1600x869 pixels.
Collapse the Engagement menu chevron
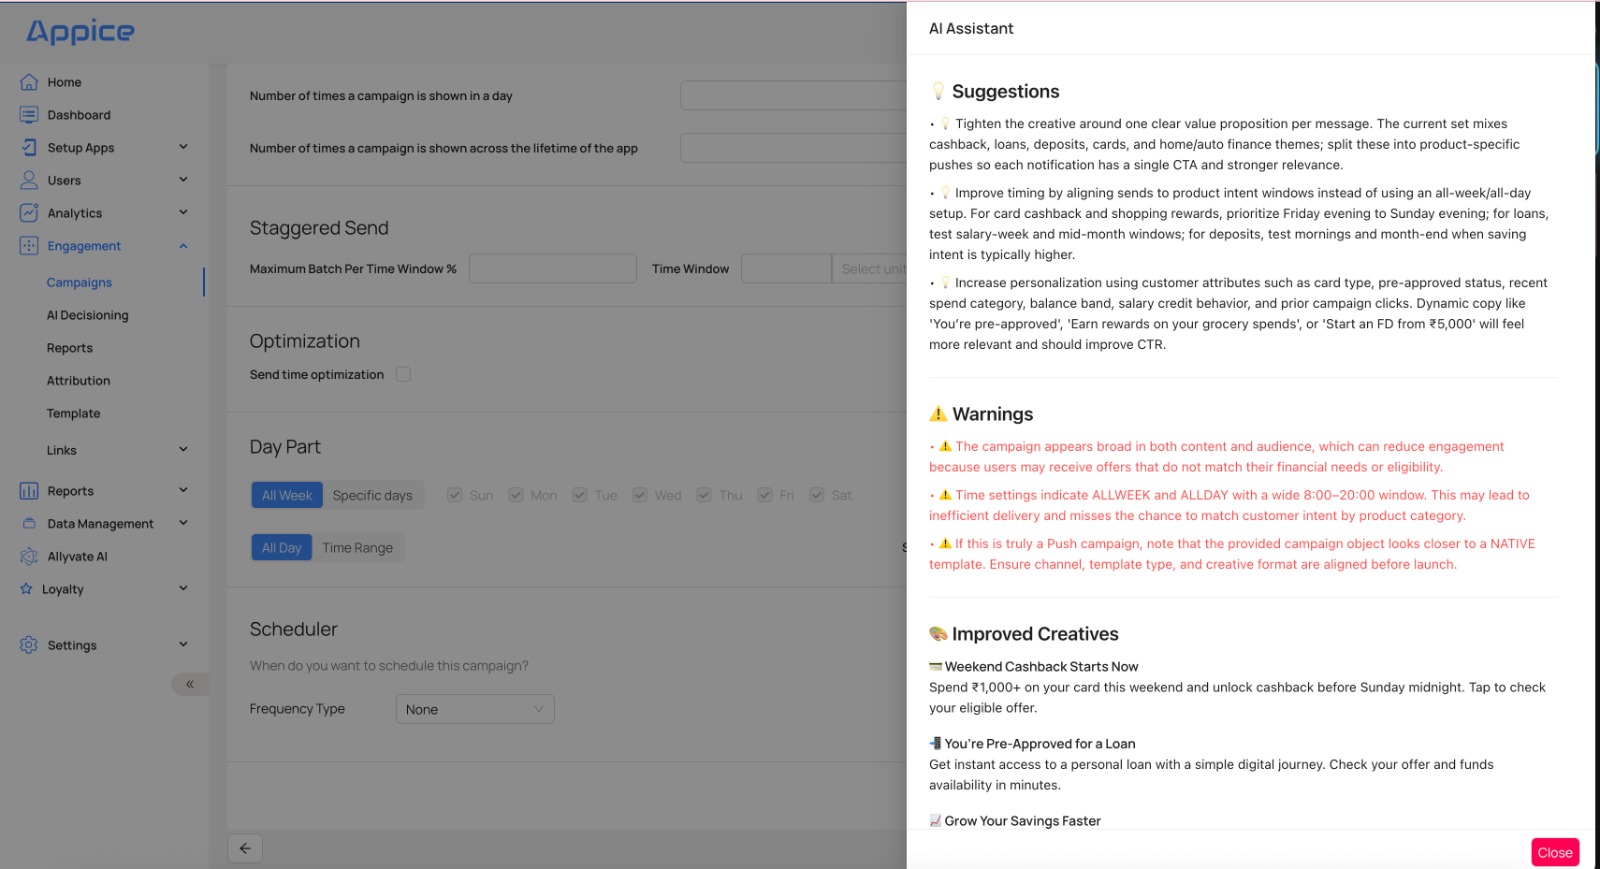pos(183,246)
